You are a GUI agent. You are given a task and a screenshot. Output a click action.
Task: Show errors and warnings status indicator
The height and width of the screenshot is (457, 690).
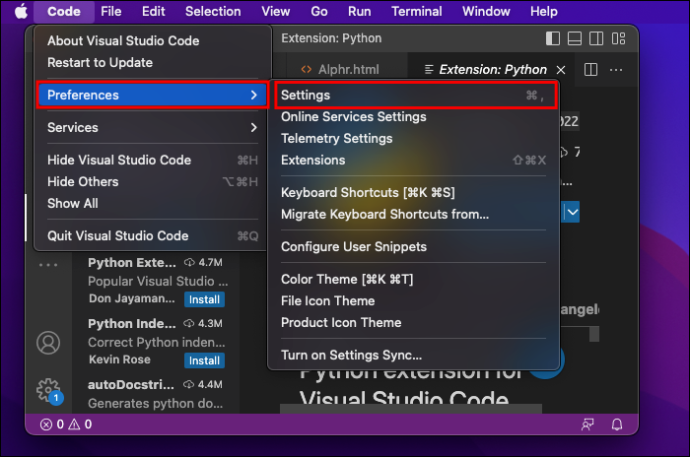66,424
